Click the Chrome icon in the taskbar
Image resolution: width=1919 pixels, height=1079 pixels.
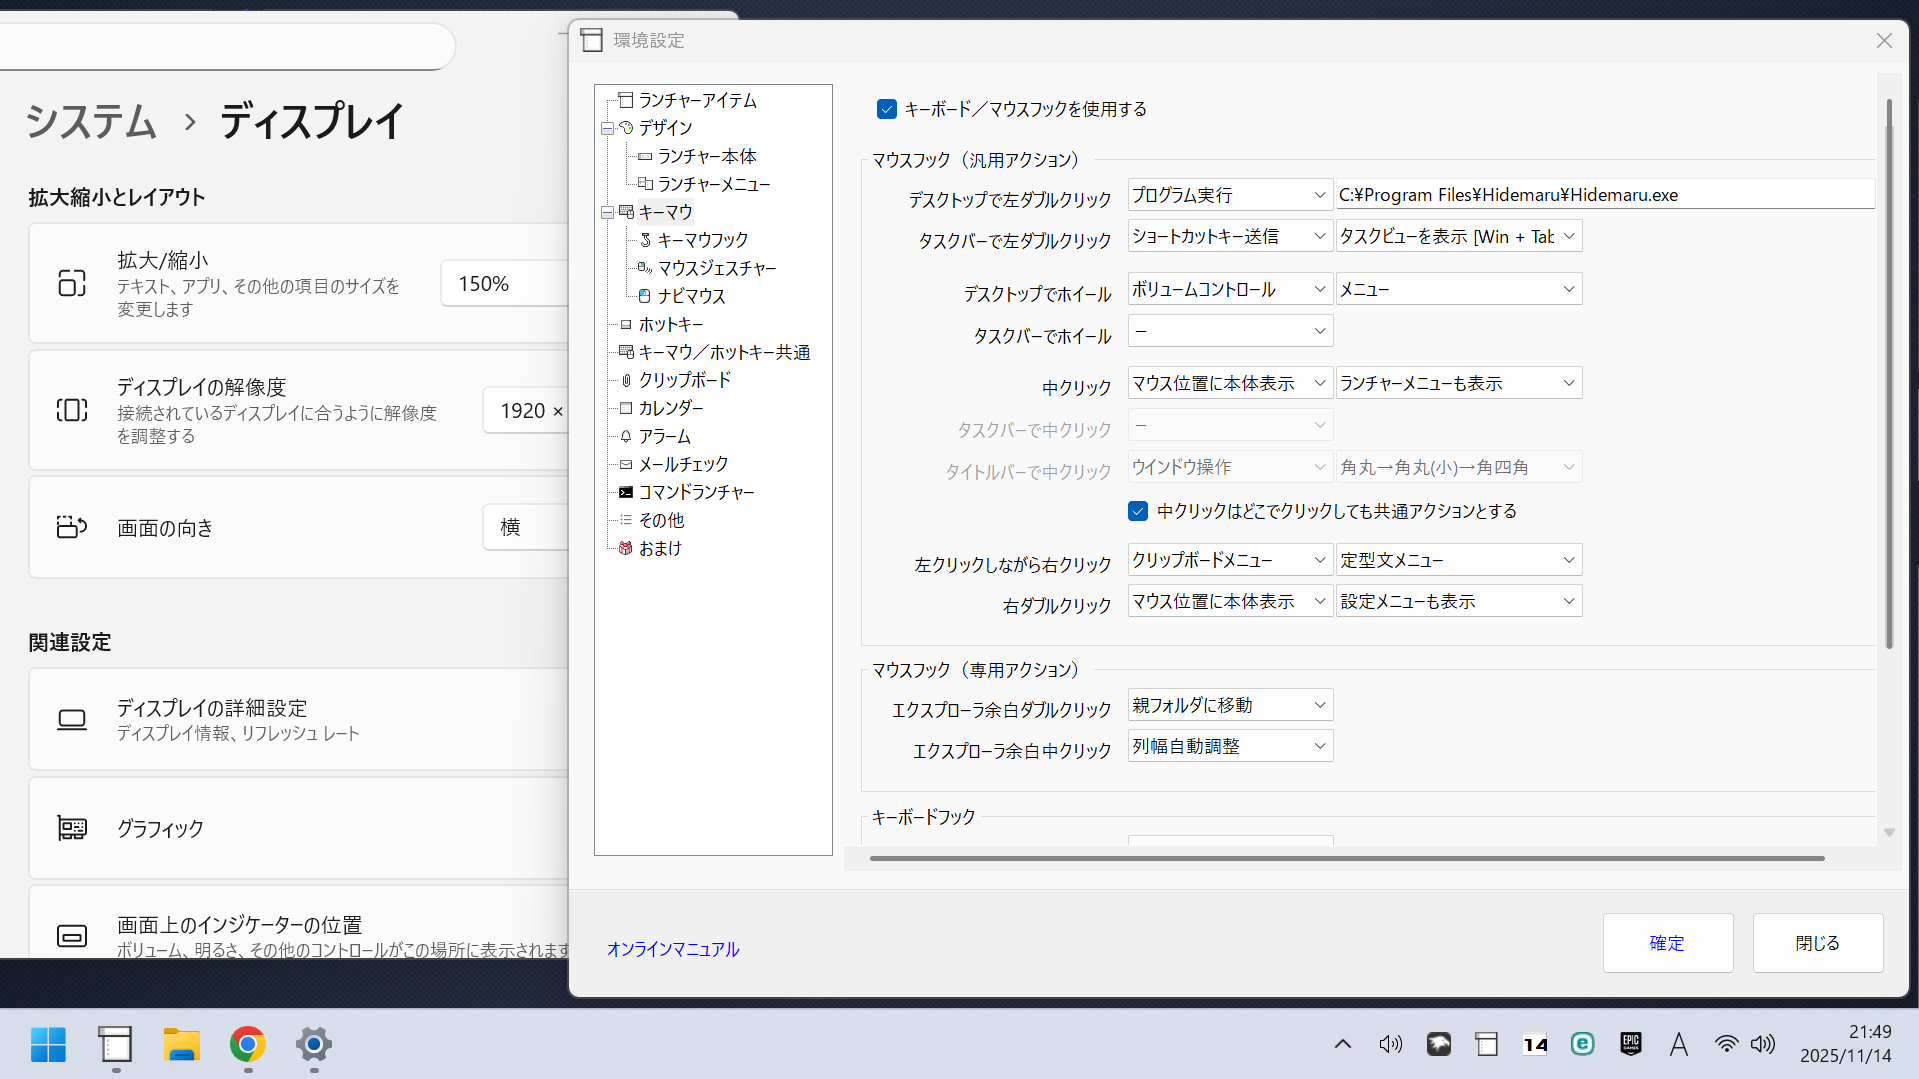click(x=247, y=1045)
